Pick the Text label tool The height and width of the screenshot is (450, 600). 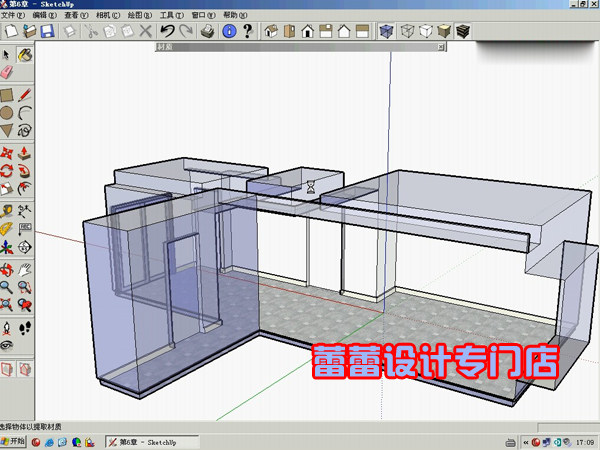(24, 229)
